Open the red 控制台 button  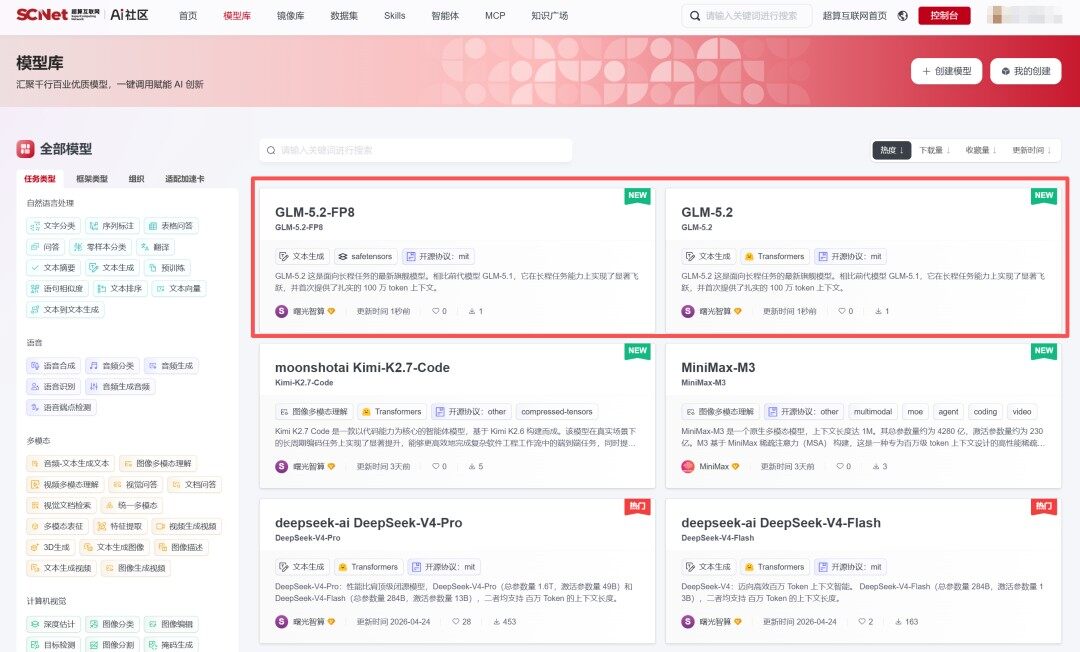tap(944, 16)
